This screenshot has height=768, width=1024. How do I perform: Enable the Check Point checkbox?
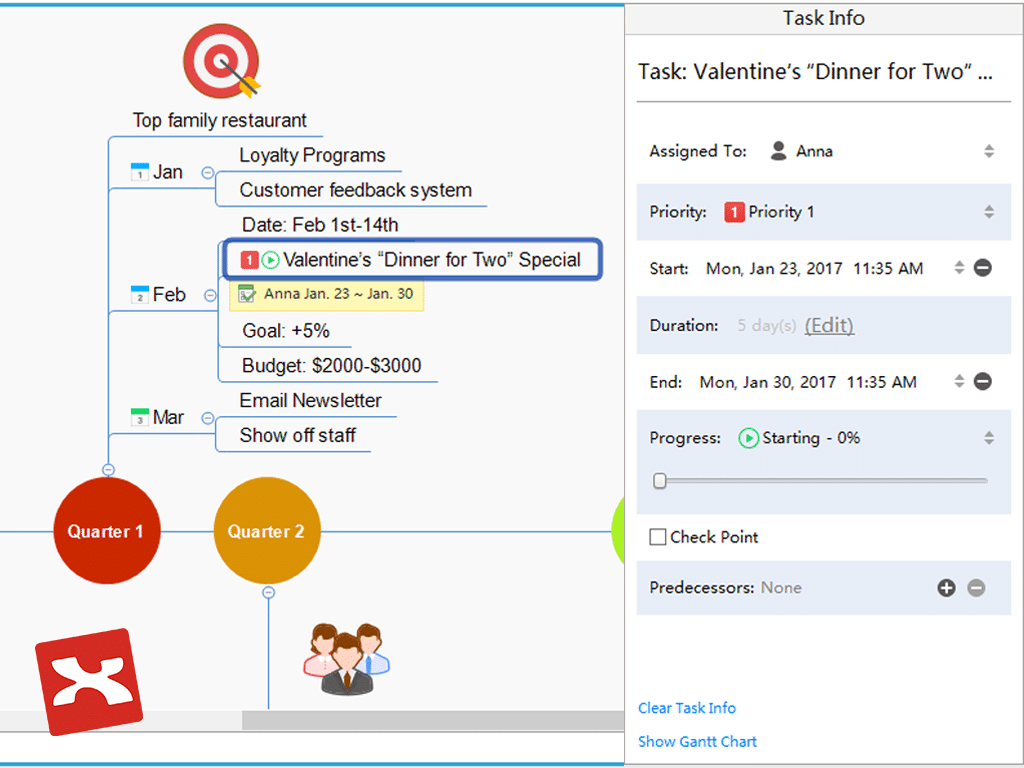(x=658, y=537)
